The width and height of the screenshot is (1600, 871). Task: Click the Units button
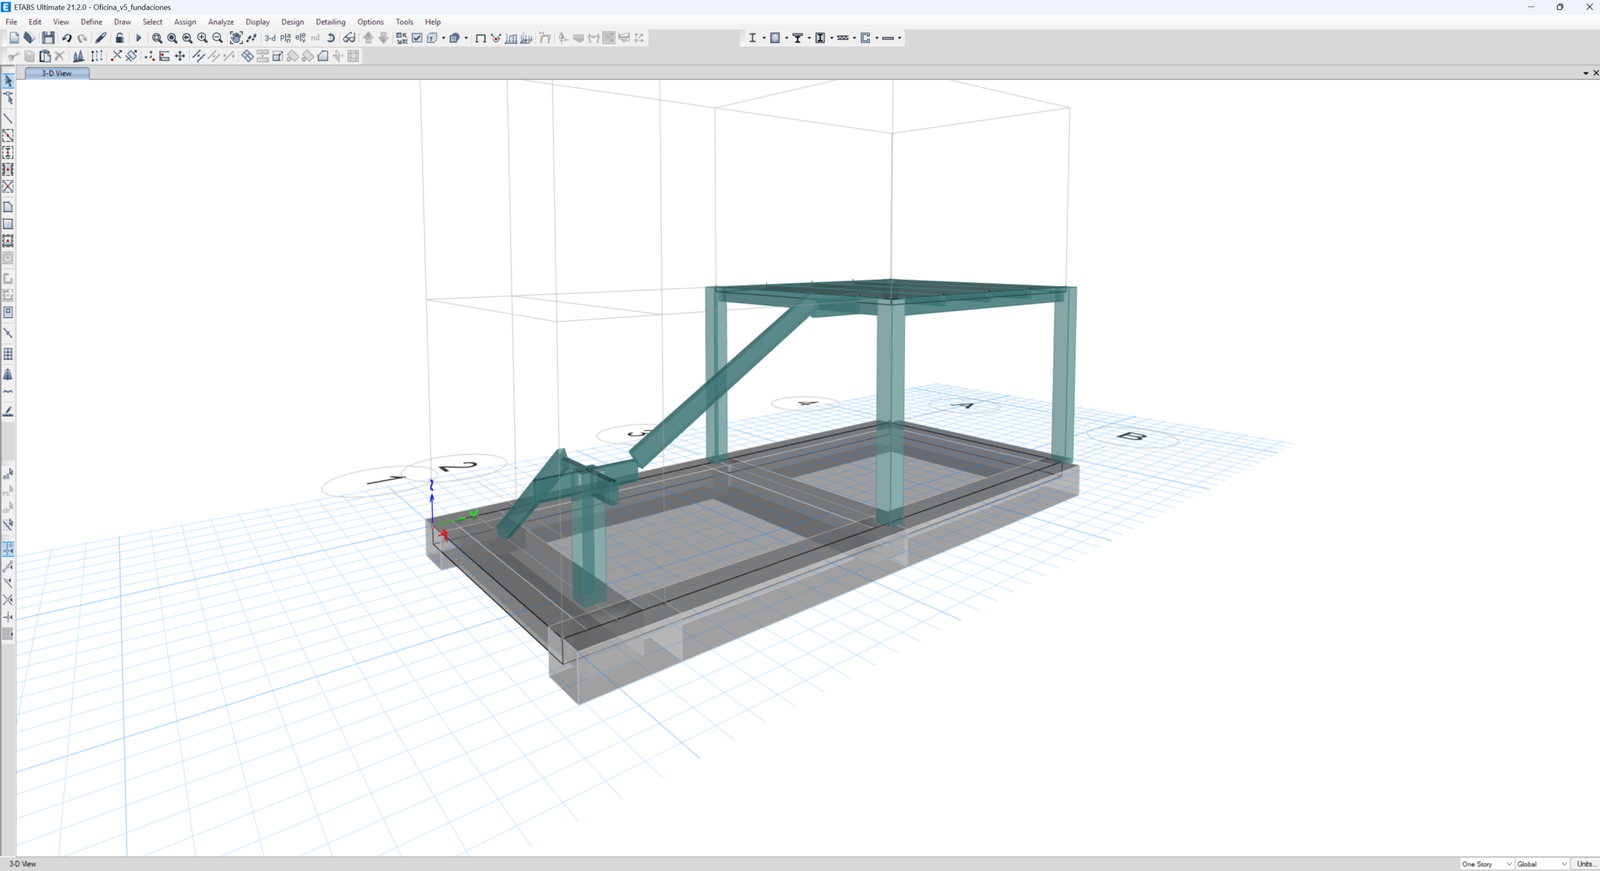1586,864
